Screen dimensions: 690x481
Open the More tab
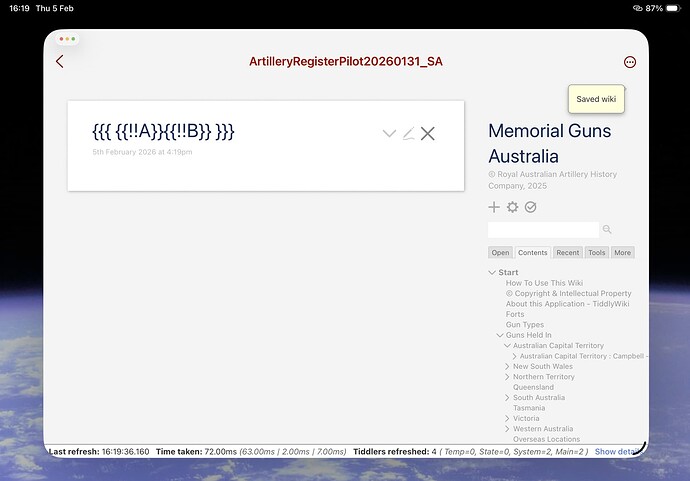622,253
